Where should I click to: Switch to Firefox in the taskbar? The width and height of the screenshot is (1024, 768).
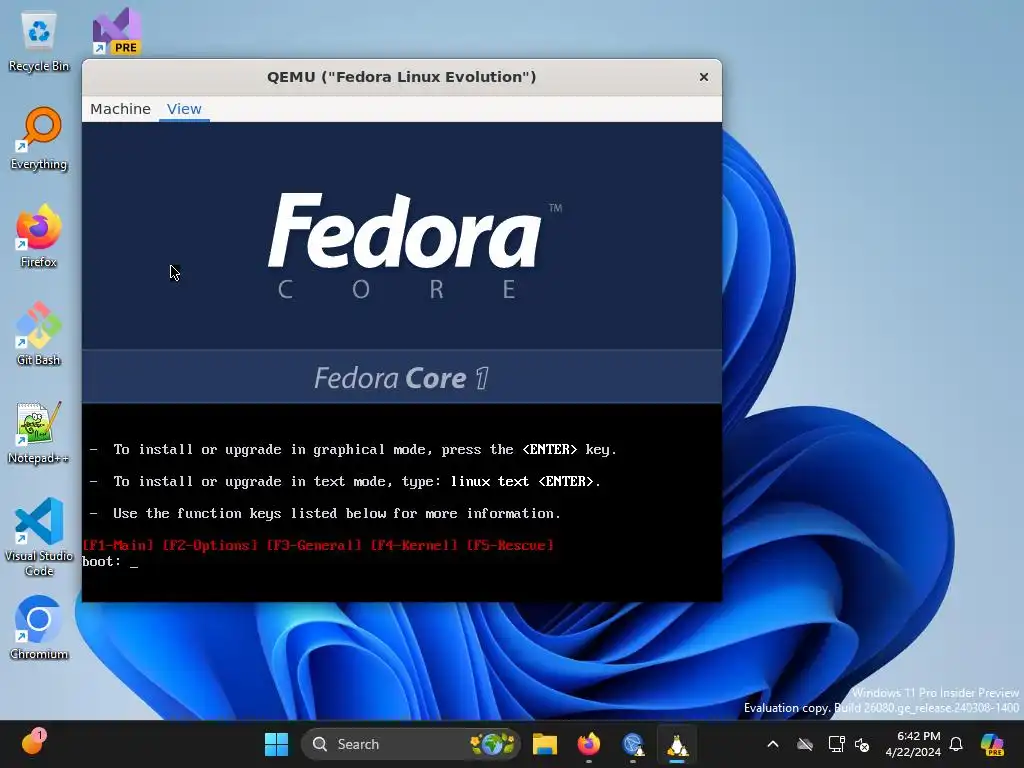pyautogui.click(x=588, y=744)
